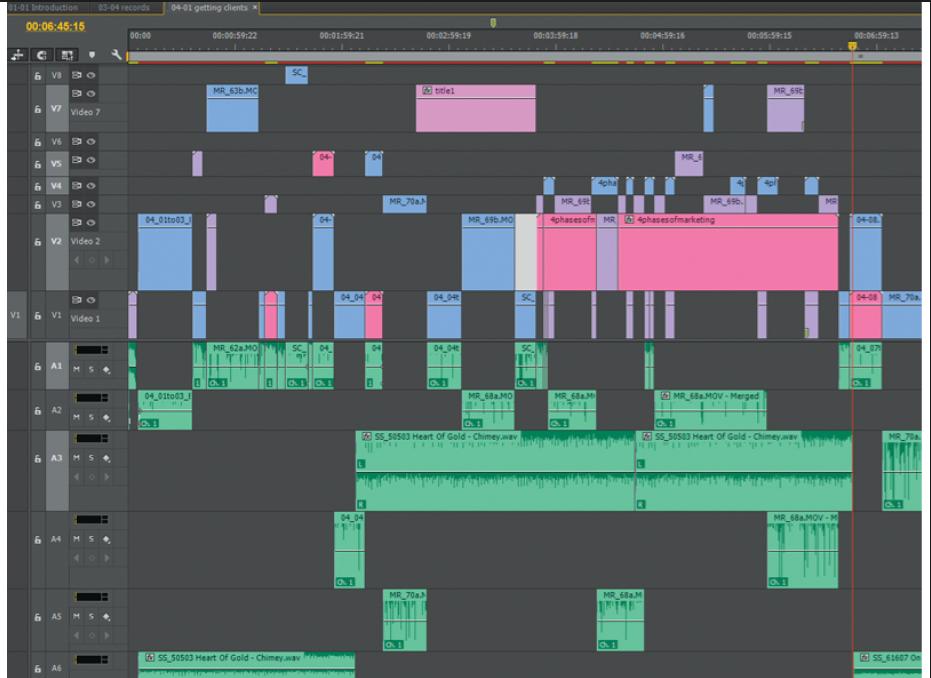Toggle the Linked Selection icon
The width and height of the screenshot is (931, 678).
(67, 55)
